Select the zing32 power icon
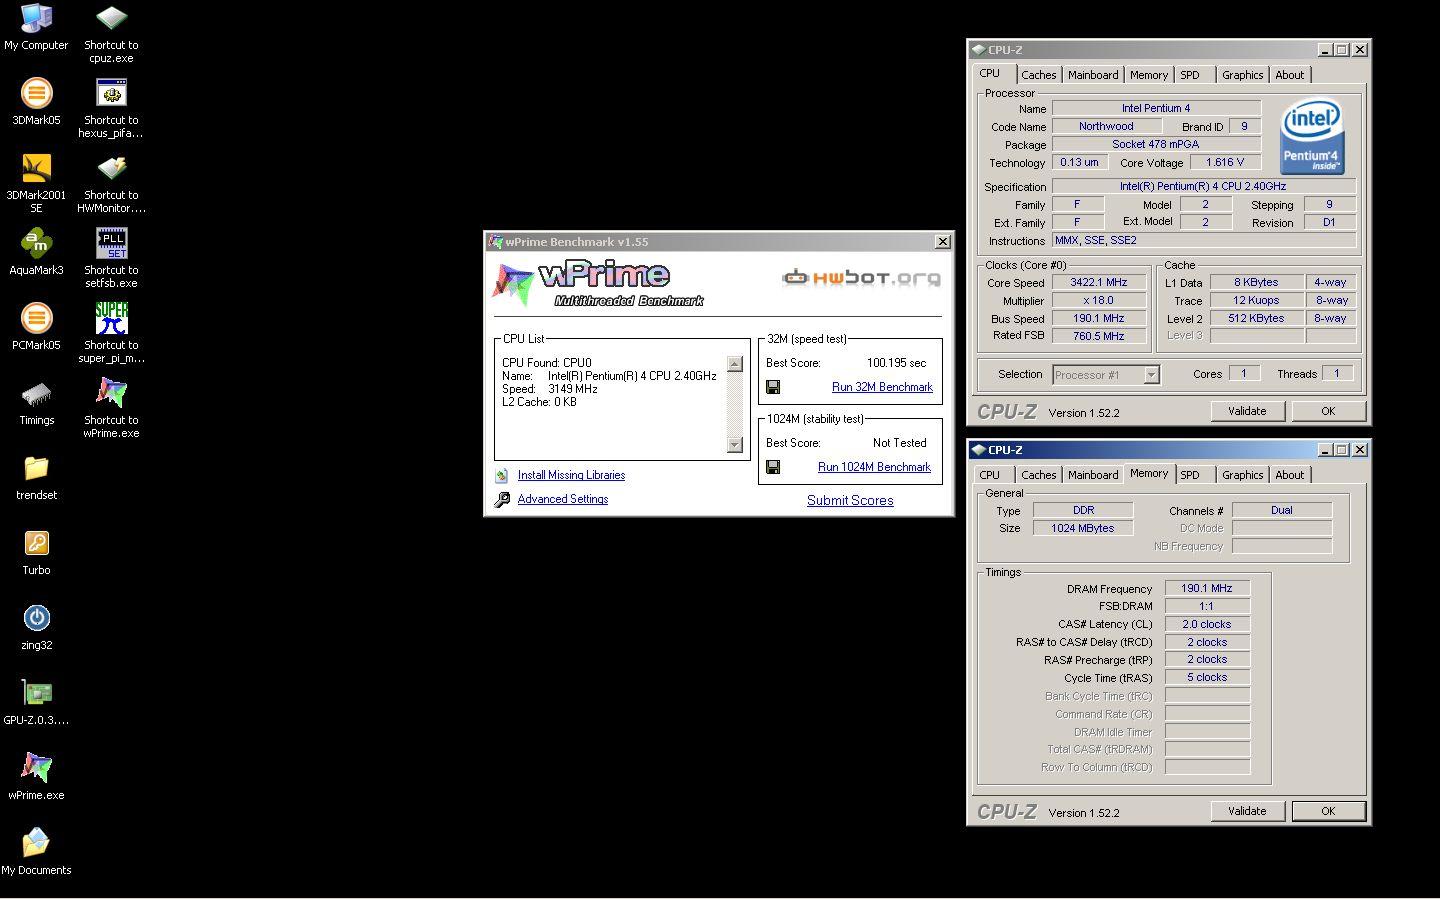The image size is (1440, 900). [36, 626]
